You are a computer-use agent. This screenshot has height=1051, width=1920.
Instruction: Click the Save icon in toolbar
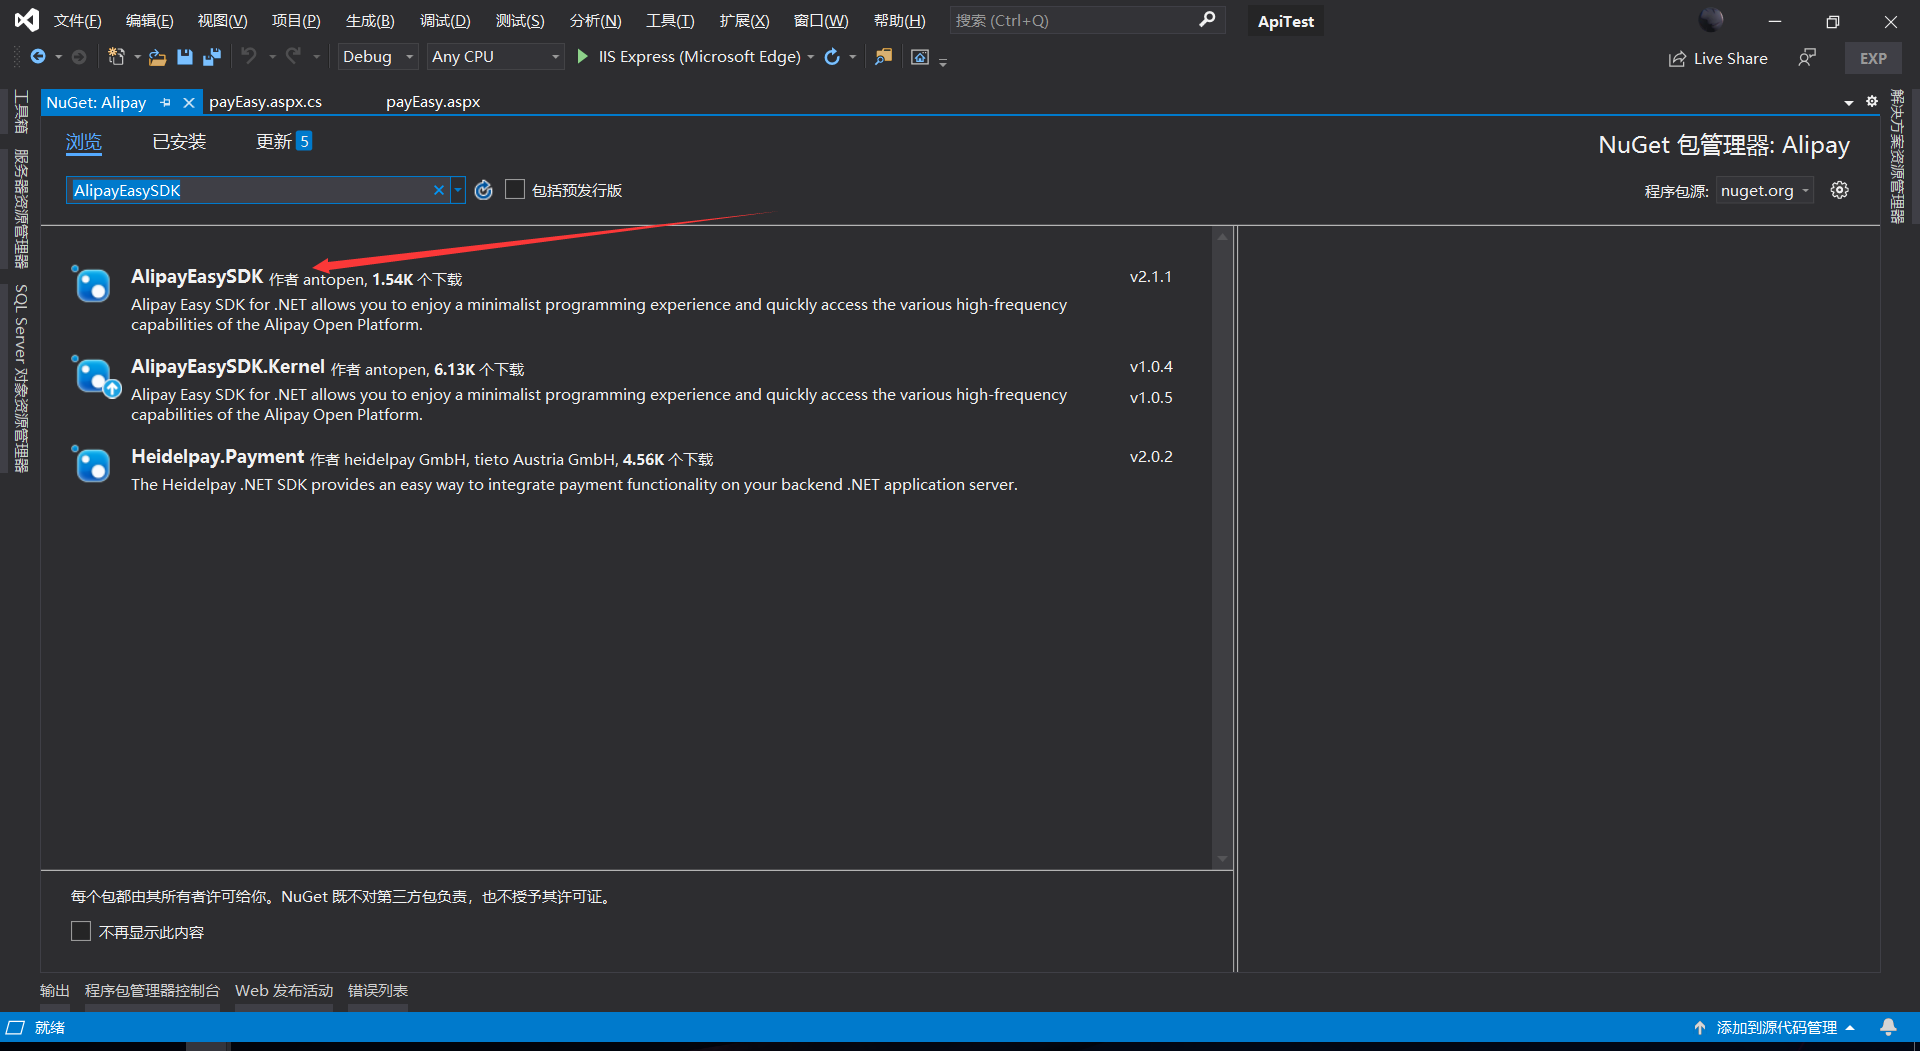tap(185, 57)
